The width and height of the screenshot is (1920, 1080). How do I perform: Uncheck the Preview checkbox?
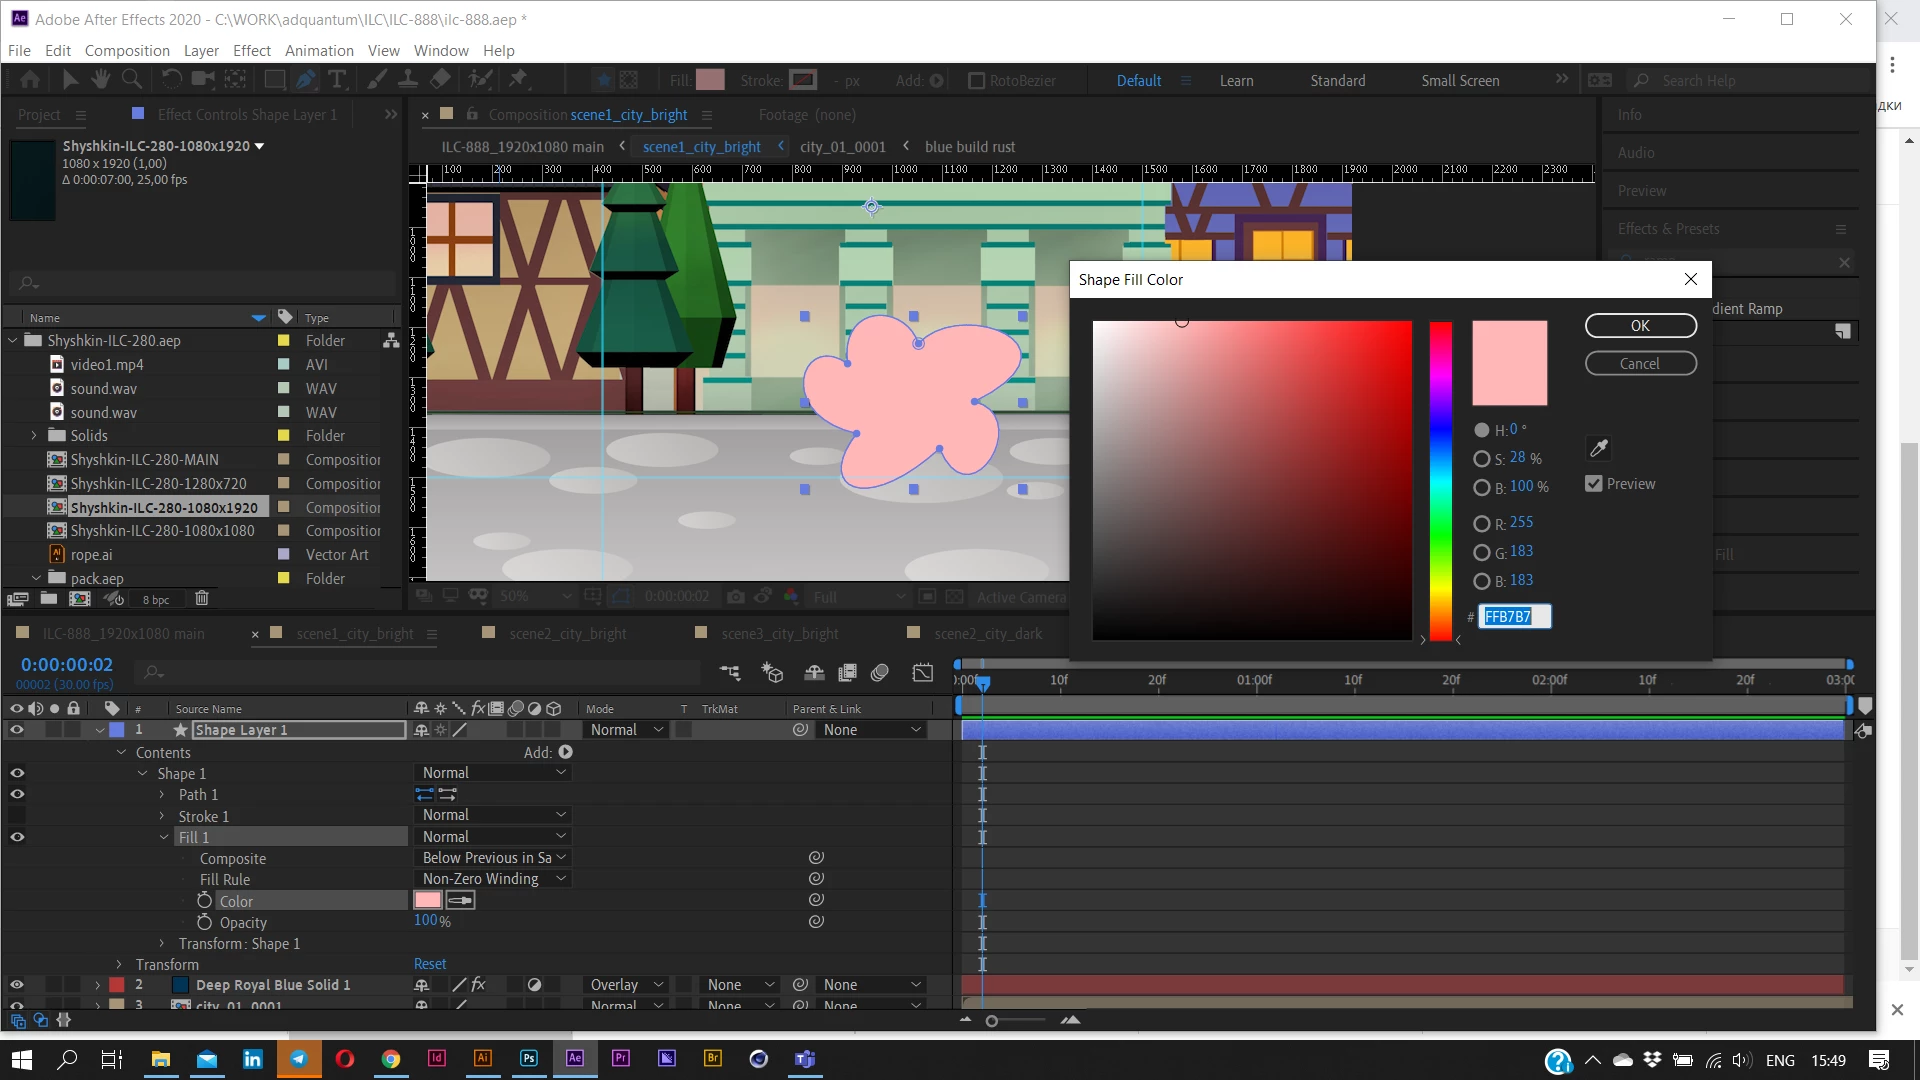click(x=1594, y=484)
